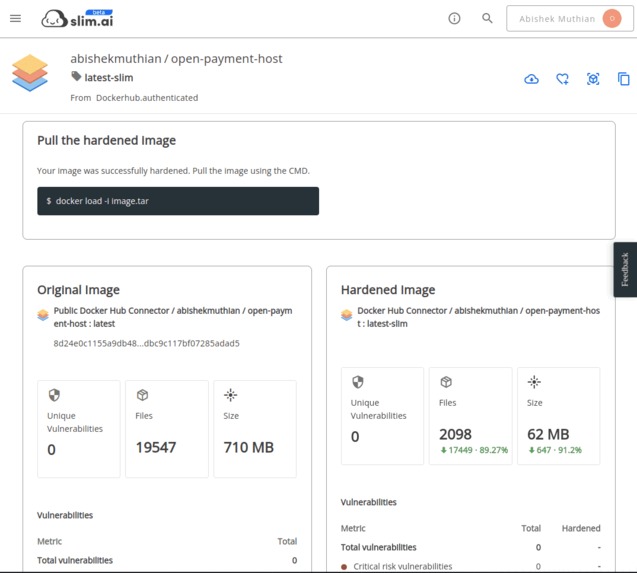Viewport: 637px width, 573px height.
Task: Click Dockerhub.authenticated source text
Action: 147,98
